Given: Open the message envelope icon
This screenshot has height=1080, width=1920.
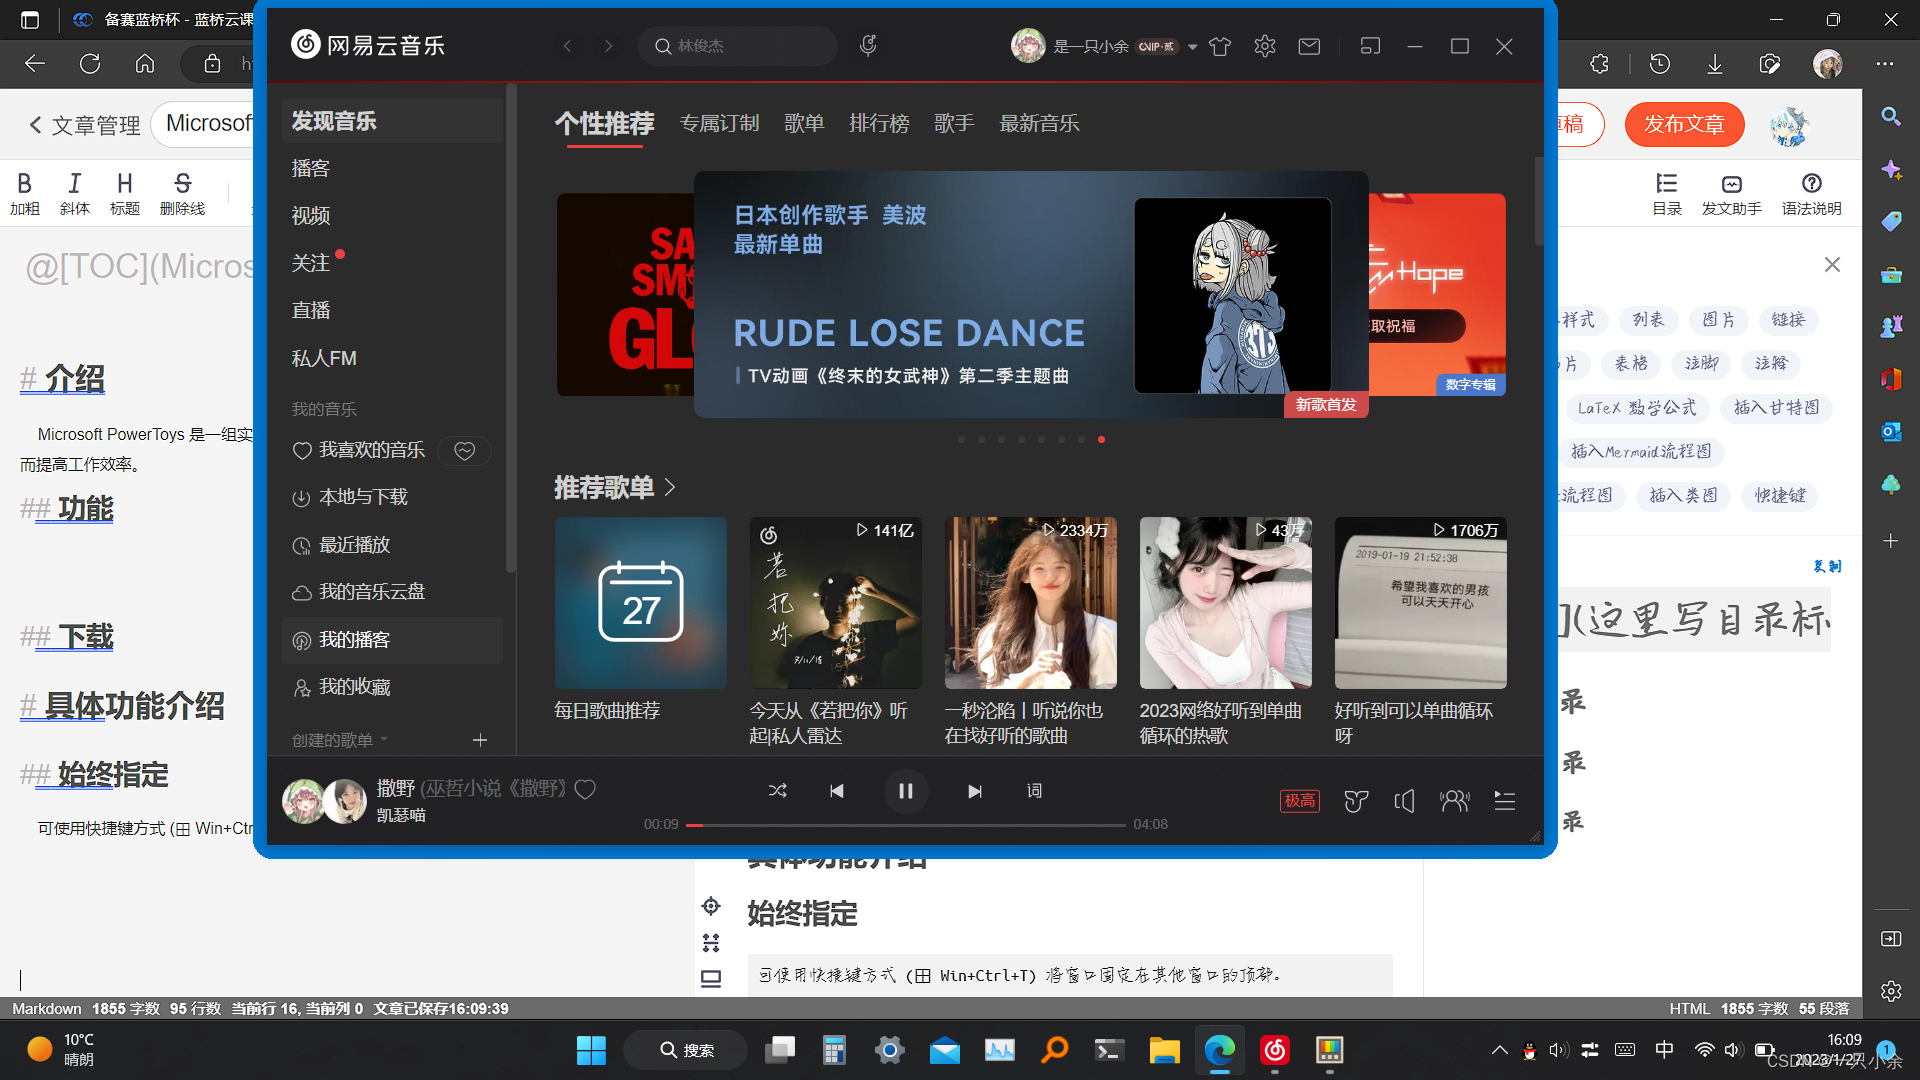Looking at the screenshot, I should tap(1309, 46).
